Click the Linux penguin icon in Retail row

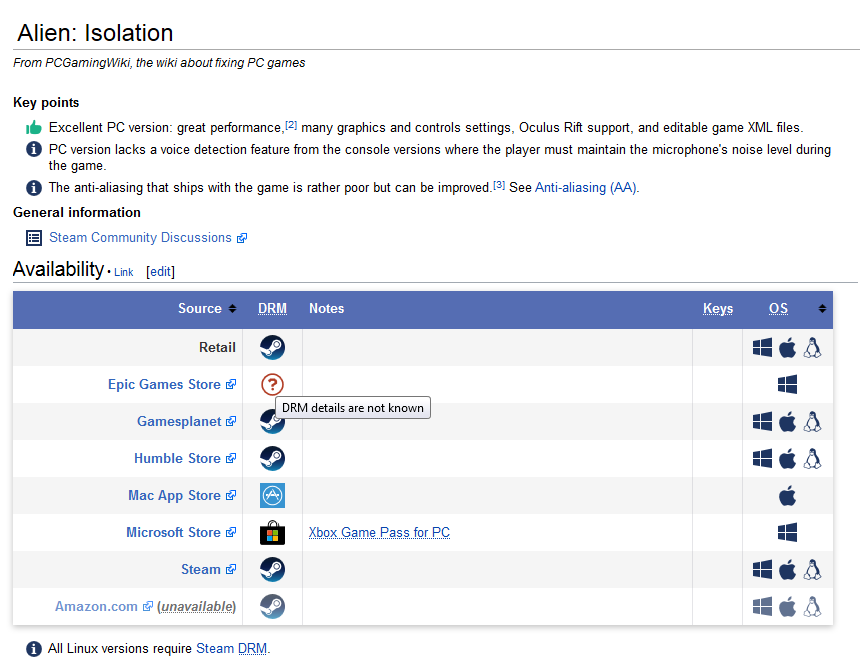pos(812,347)
